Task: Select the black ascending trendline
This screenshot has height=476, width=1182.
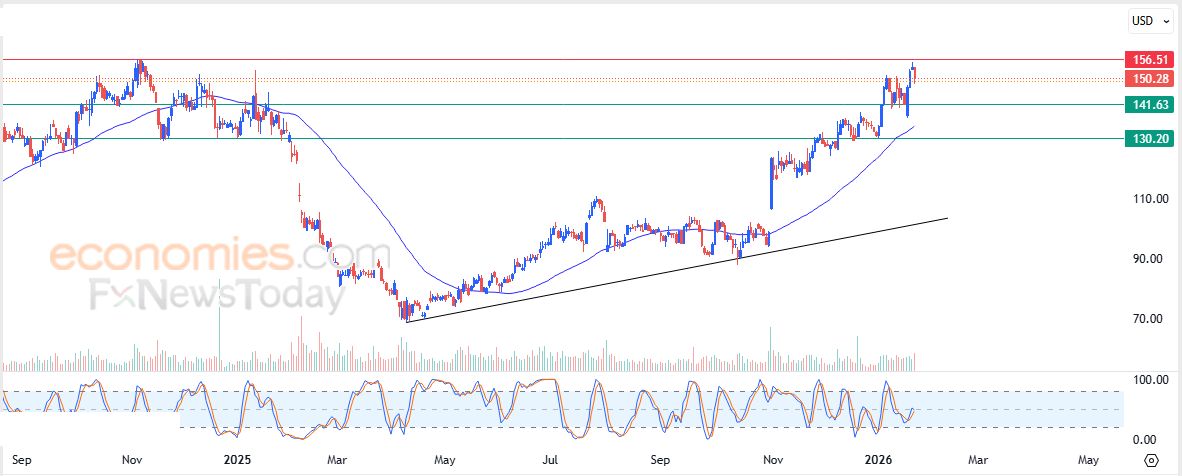Action: tap(677, 270)
